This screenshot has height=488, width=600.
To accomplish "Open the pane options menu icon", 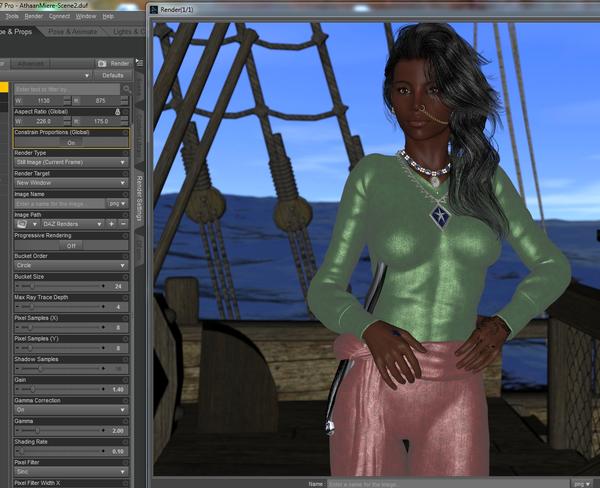I will (139, 62).
